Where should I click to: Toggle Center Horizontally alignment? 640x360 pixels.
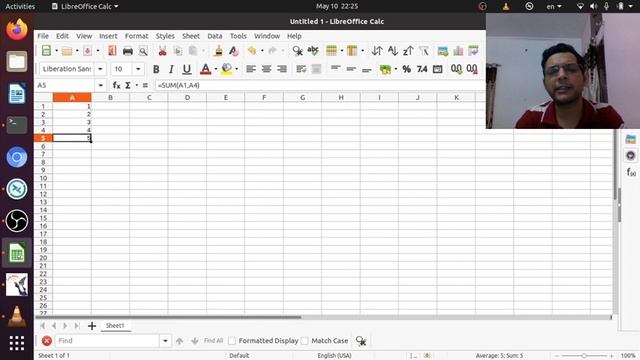pyautogui.click(x=267, y=69)
